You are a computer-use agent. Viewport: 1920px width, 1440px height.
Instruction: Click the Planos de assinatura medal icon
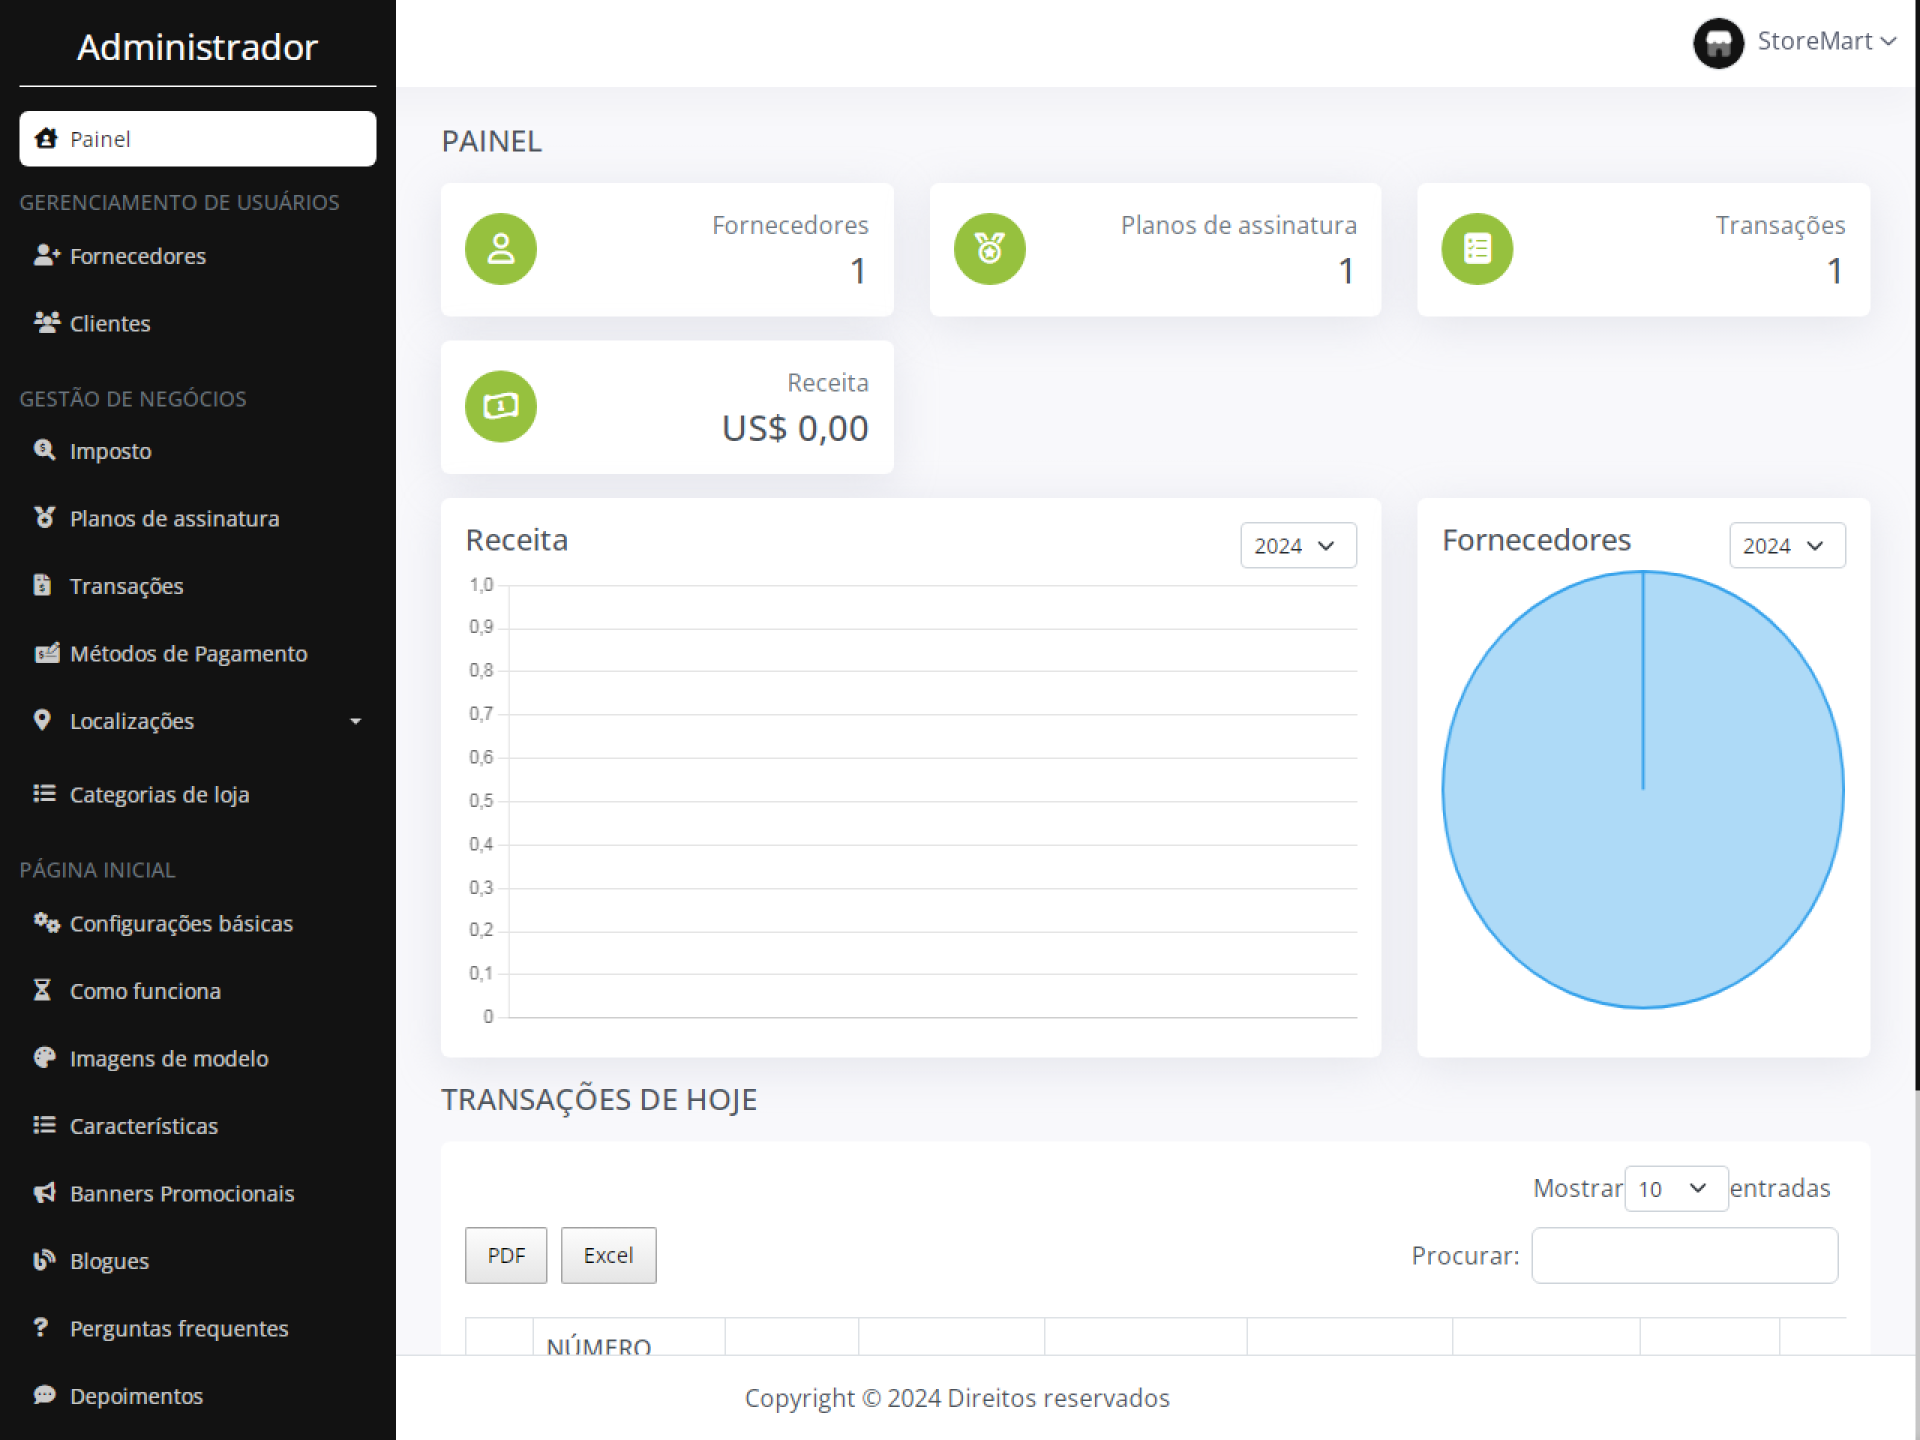tap(989, 249)
